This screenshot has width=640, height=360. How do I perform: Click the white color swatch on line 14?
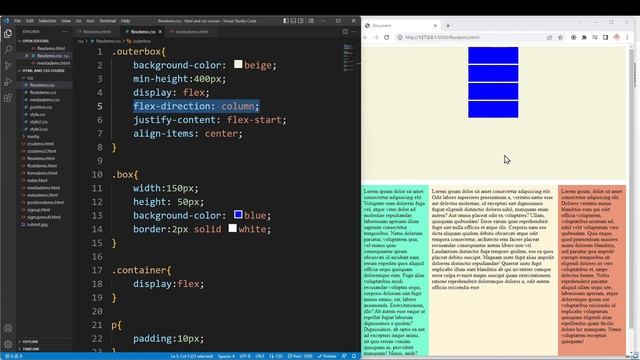pos(233,228)
